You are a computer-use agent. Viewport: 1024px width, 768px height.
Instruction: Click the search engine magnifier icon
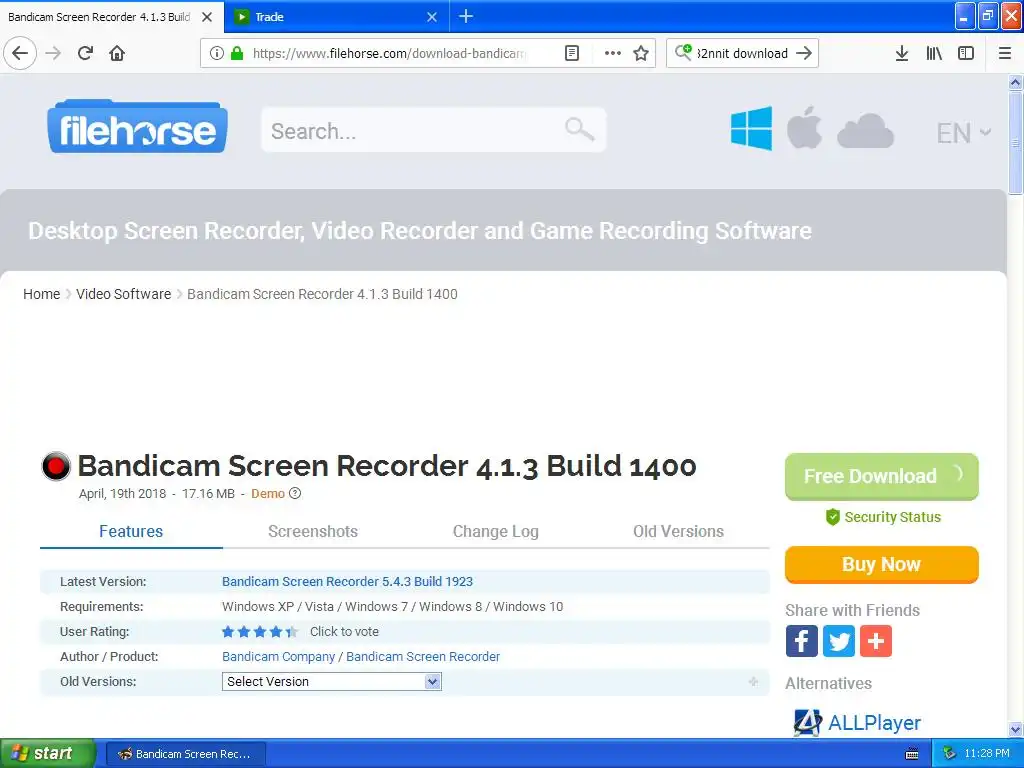[683, 52]
